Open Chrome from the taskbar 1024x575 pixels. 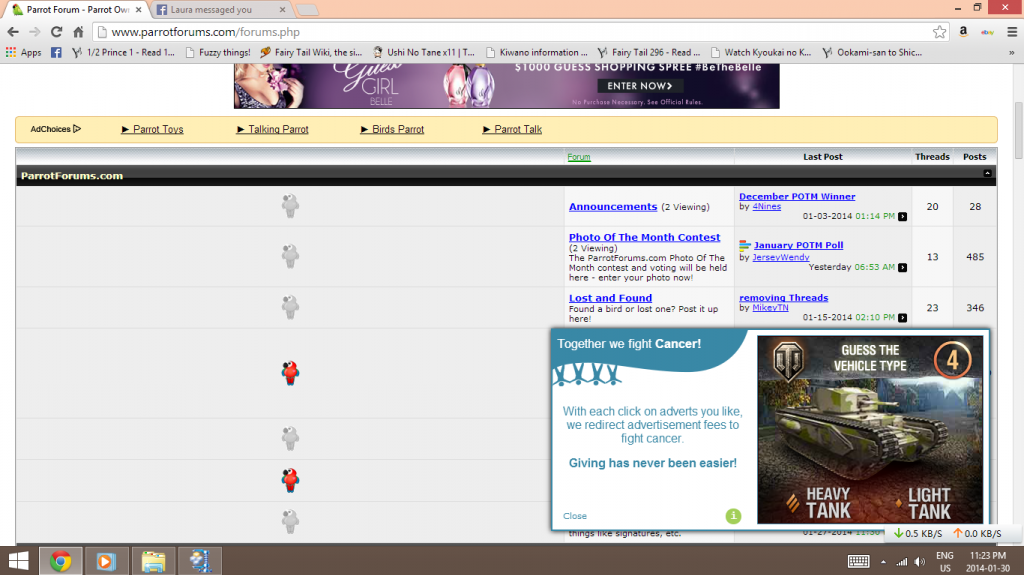(61, 561)
